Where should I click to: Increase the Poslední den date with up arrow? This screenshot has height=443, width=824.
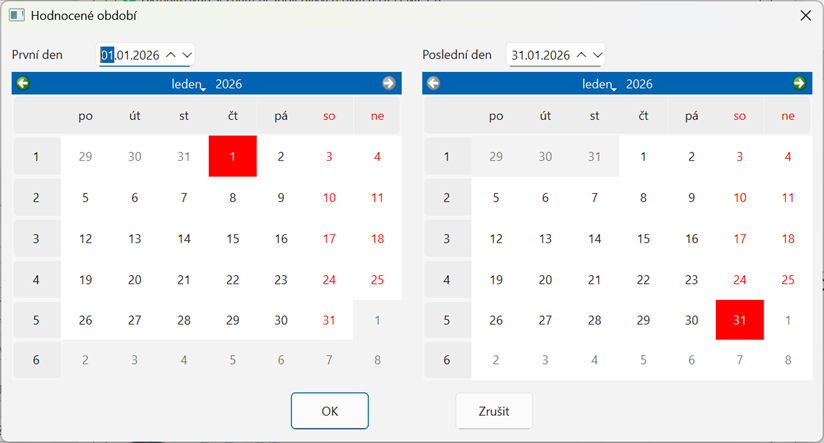pos(582,54)
